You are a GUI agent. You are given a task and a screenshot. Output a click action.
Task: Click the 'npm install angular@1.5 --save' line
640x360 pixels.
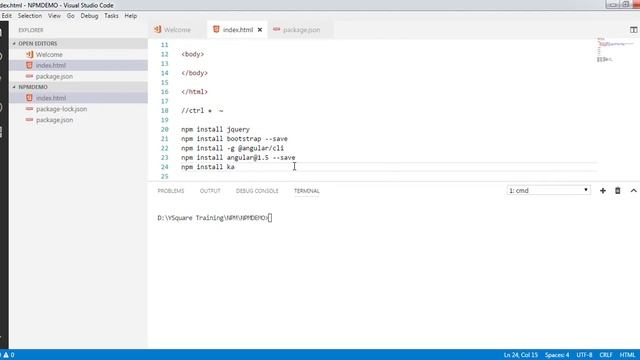click(x=238, y=158)
